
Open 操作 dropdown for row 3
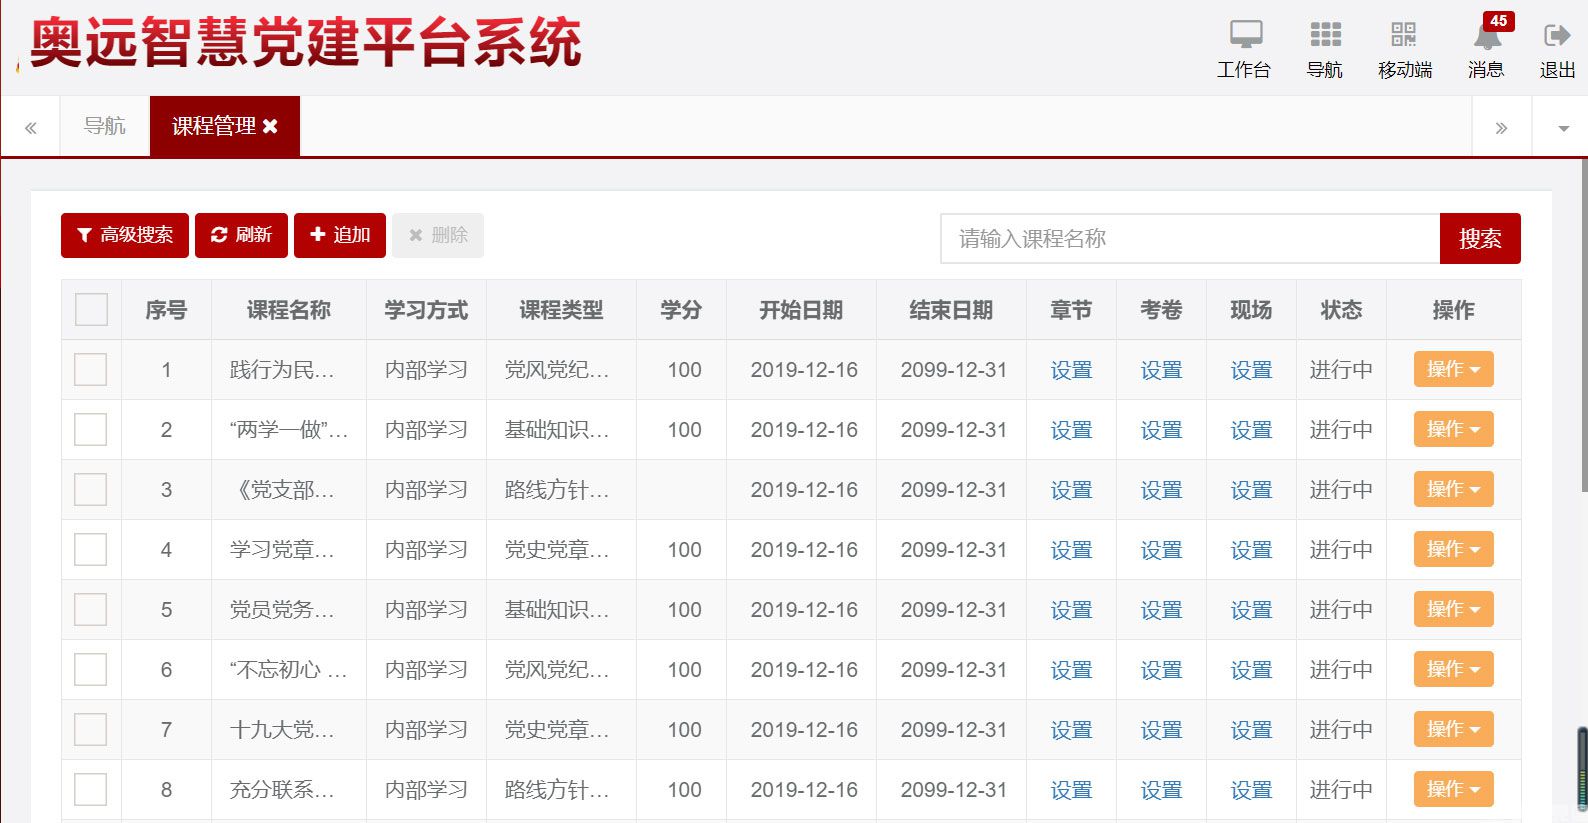1453,489
